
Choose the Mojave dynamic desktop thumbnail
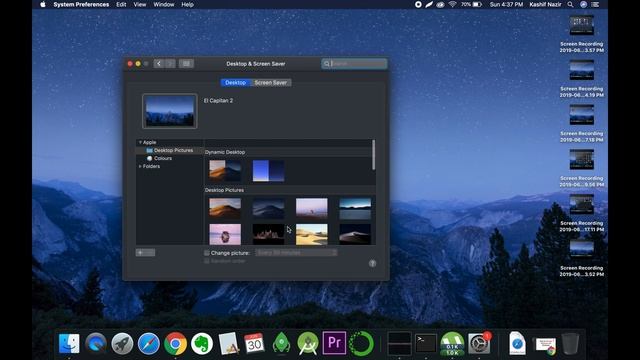225,171
